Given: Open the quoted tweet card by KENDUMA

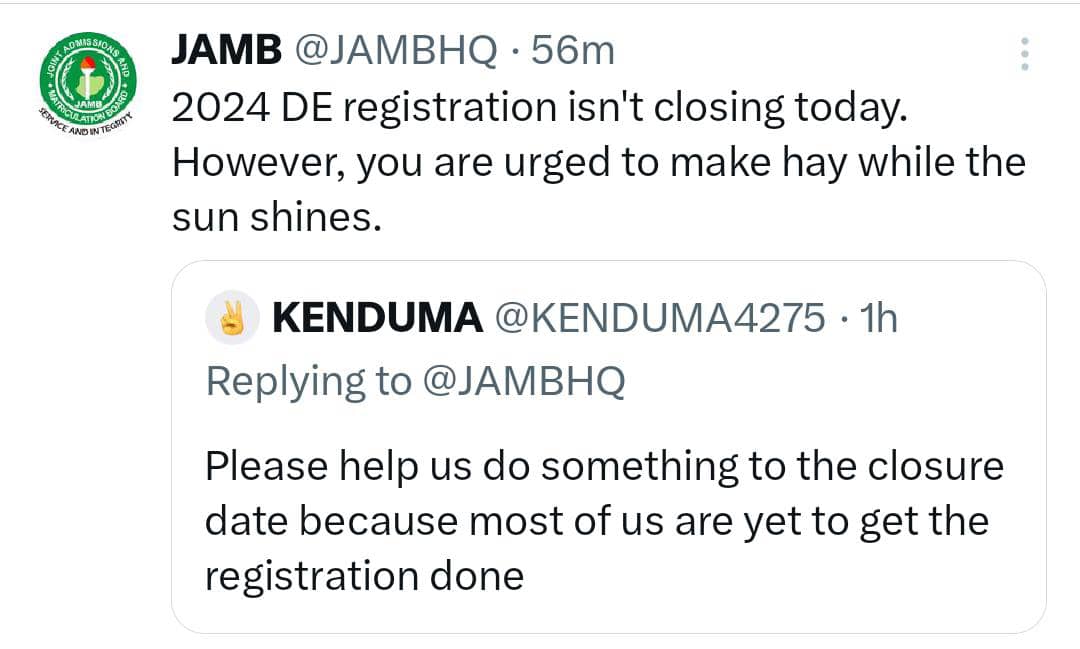Looking at the screenshot, I should tap(608, 446).
